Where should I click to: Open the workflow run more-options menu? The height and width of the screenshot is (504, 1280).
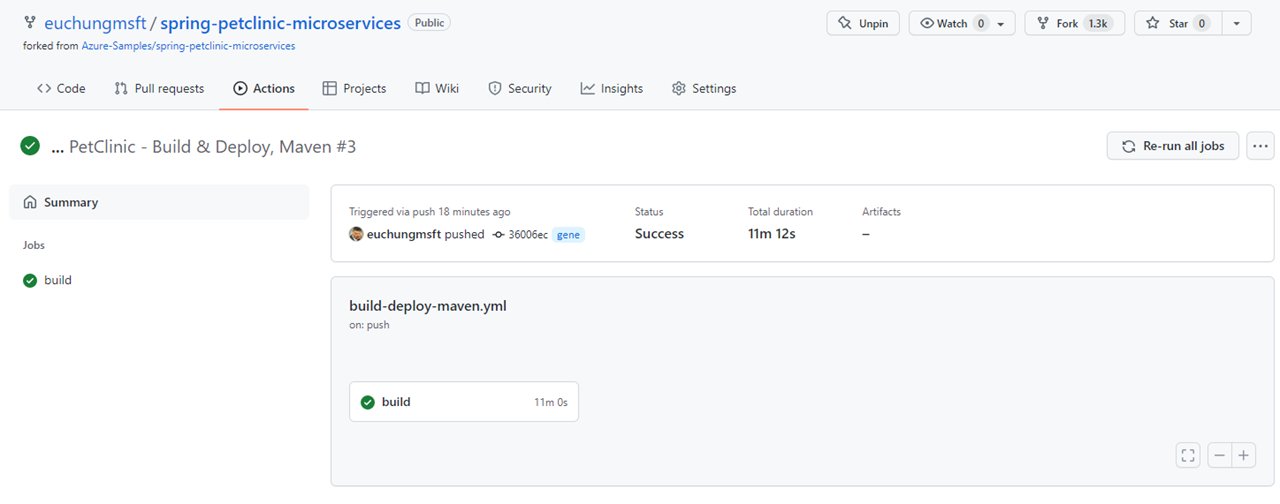1260,146
